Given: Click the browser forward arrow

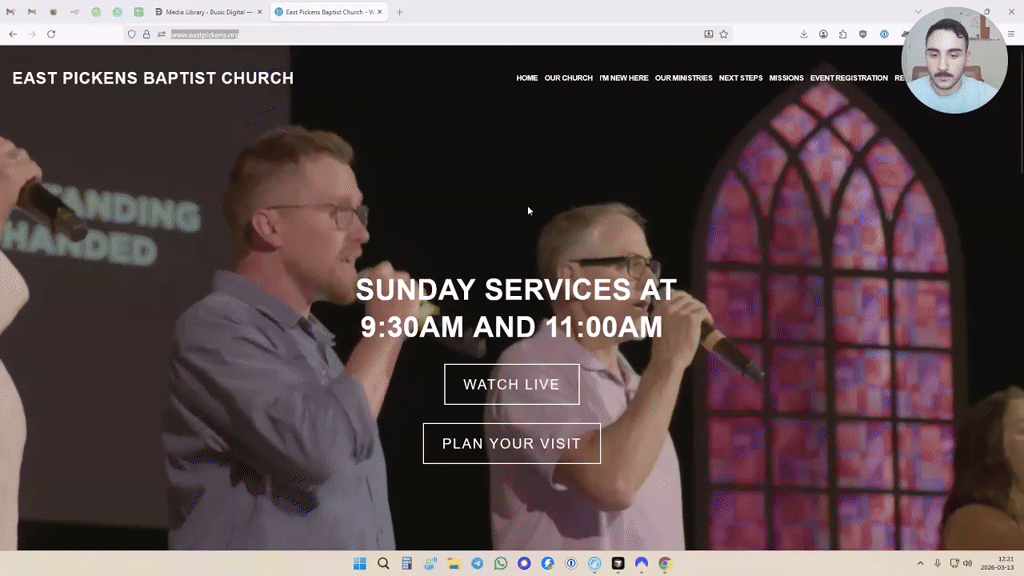Looking at the screenshot, I should tap(32, 34).
